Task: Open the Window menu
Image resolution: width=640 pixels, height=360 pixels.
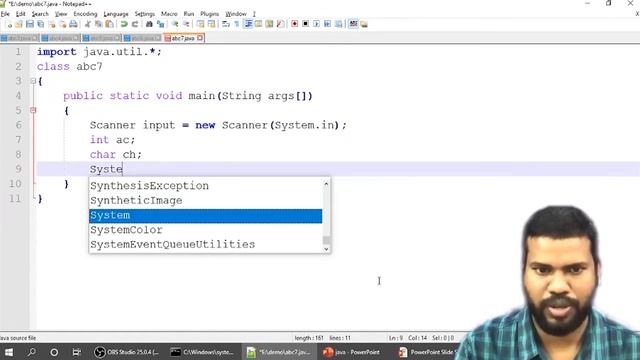Action: (236, 14)
